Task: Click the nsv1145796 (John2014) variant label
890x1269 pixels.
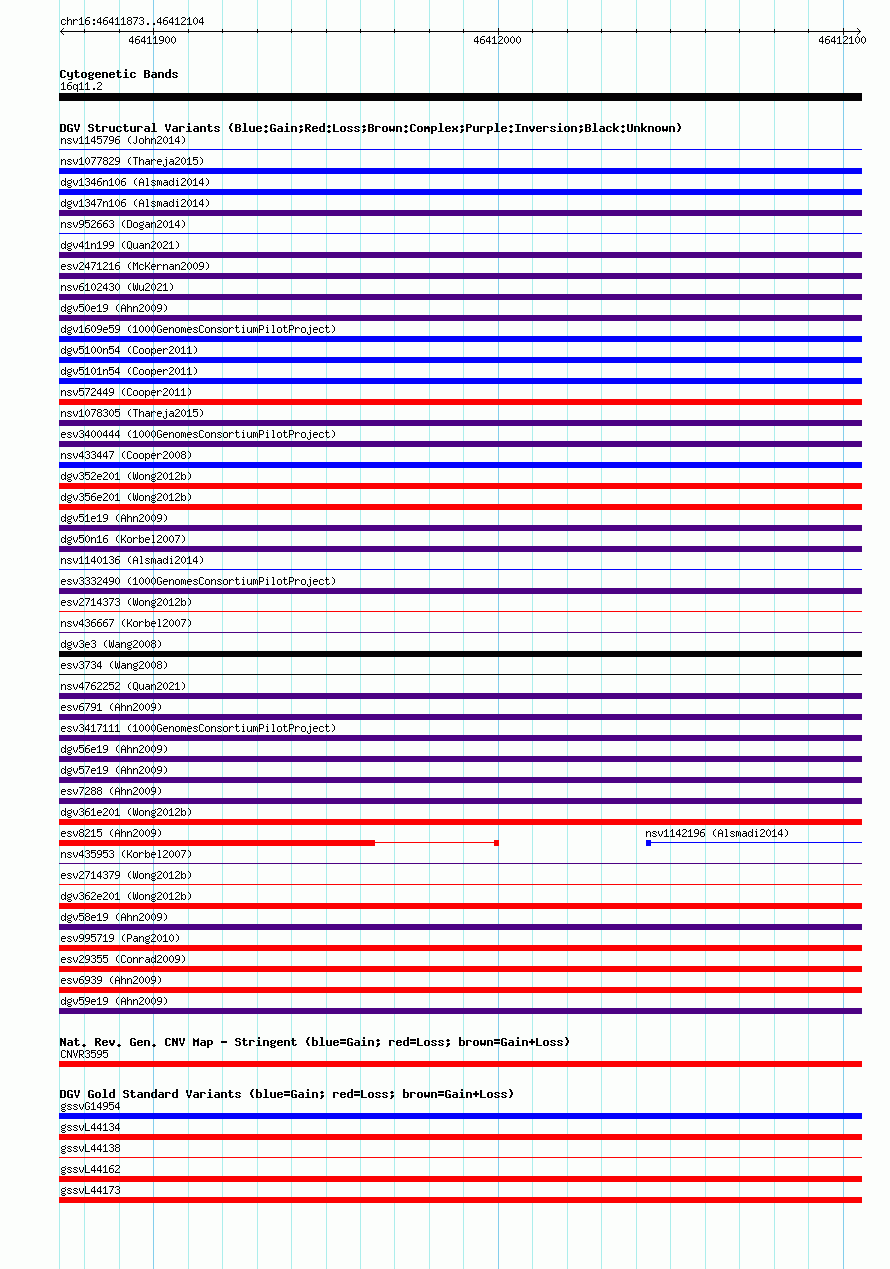Action: coord(123,140)
